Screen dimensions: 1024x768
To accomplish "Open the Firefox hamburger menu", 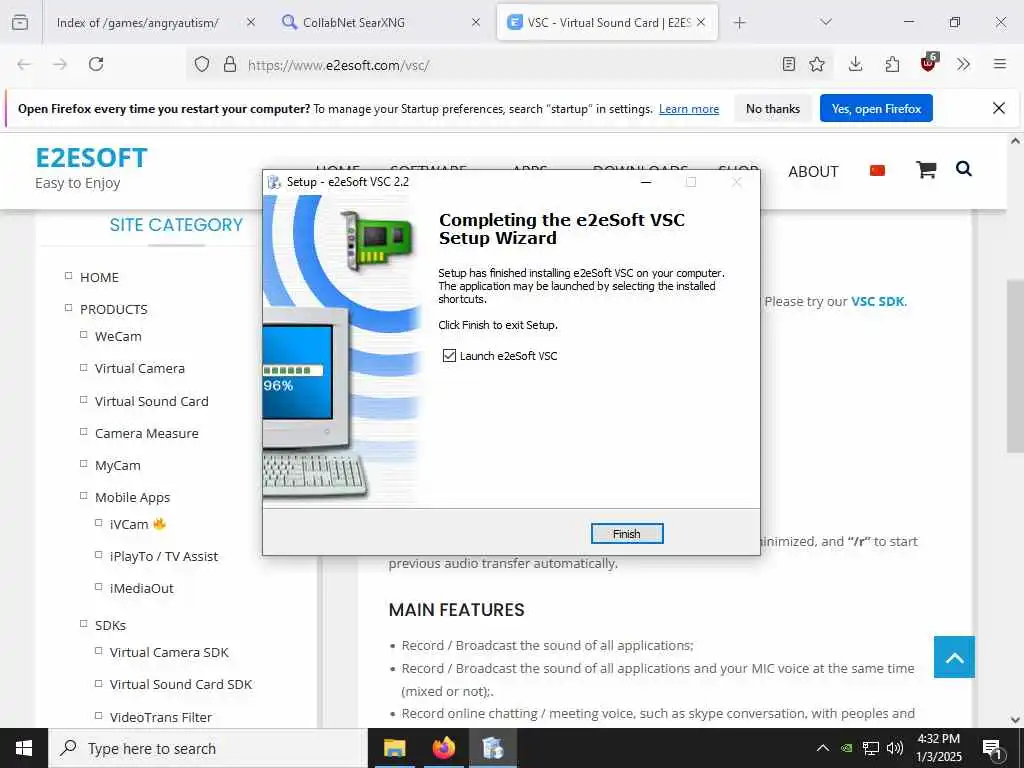I will click(999, 64).
